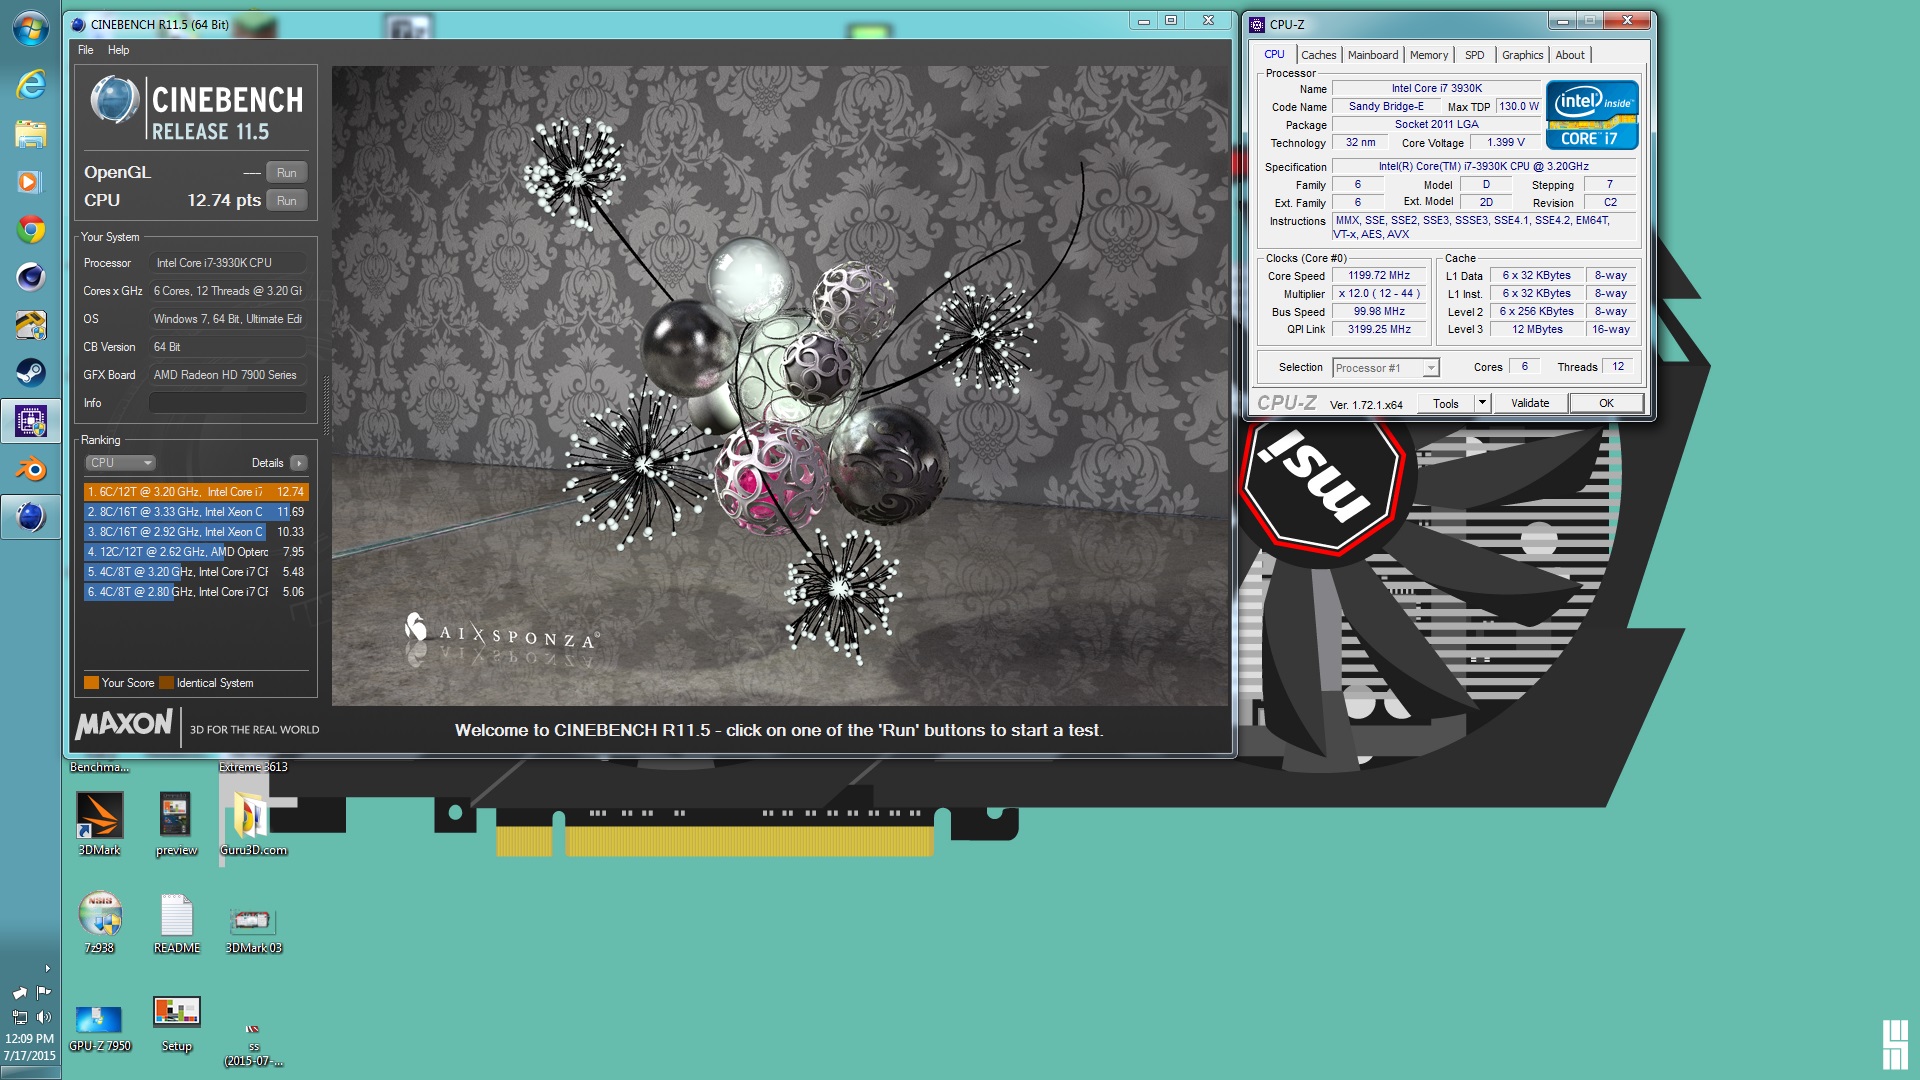Show hidden tray icons arrow
The width and height of the screenshot is (1920, 1080).
pos(46,968)
